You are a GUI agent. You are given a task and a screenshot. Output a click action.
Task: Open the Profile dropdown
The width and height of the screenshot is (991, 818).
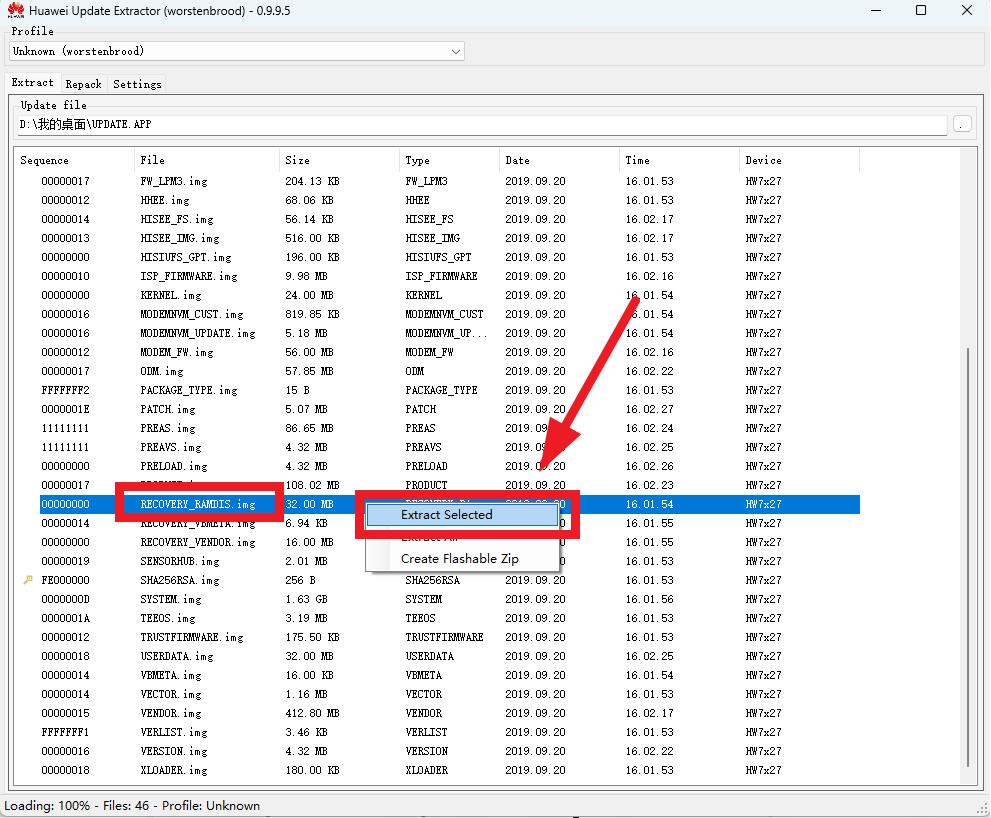click(x=237, y=51)
